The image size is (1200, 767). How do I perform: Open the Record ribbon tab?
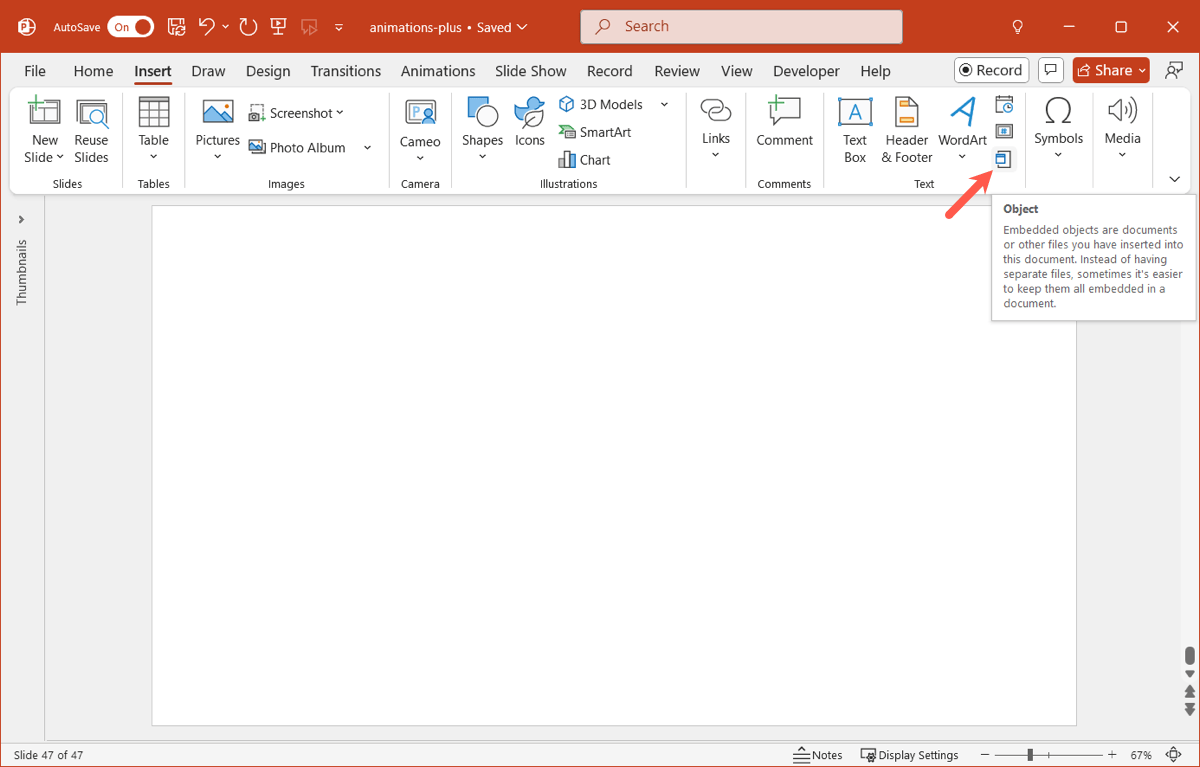610,71
